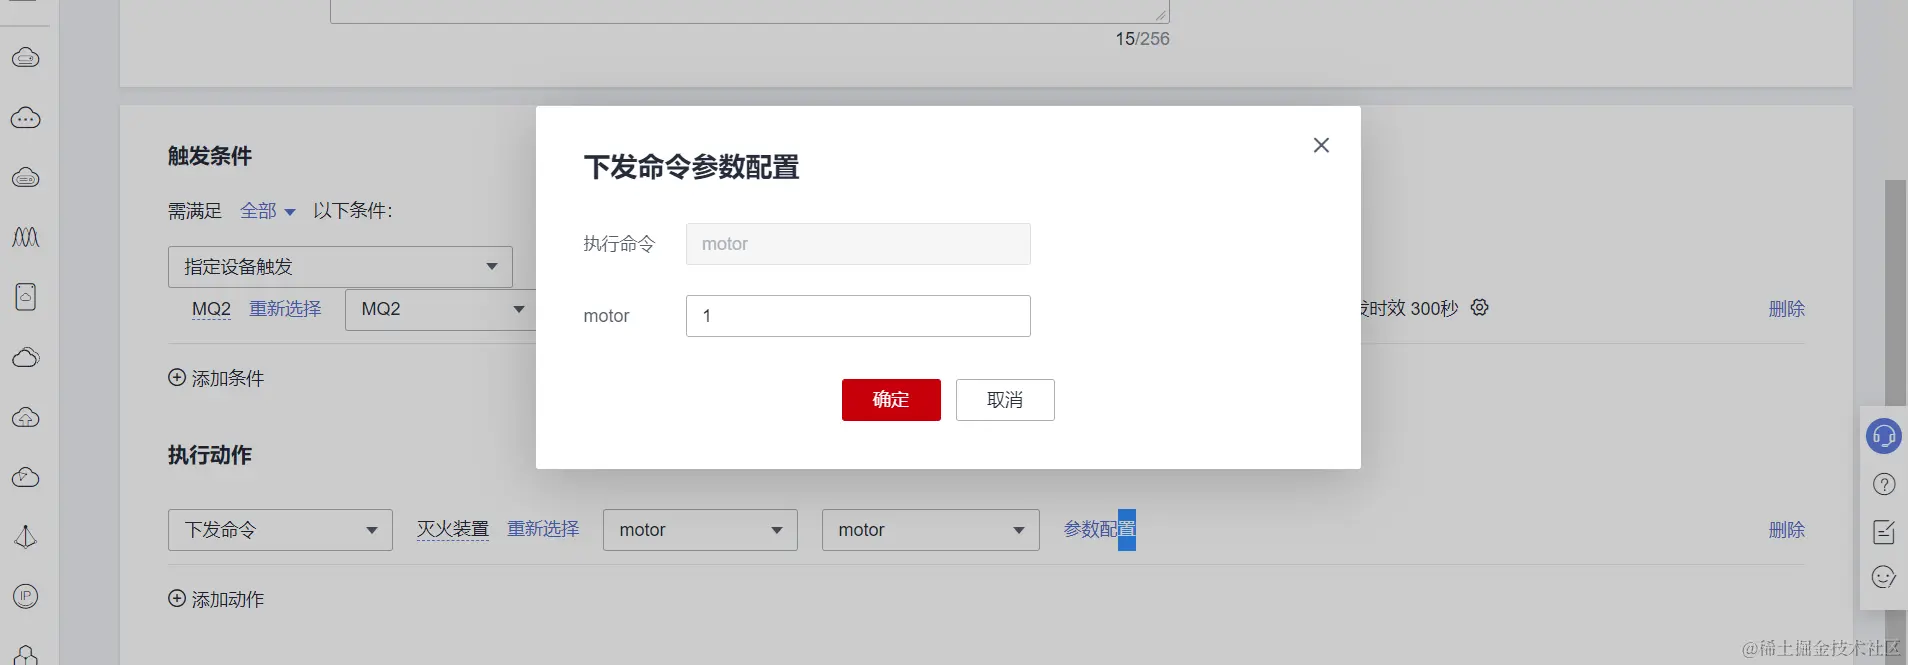Image resolution: width=1908 pixels, height=665 pixels.
Task: Click the page's vertical scrollbar thumb
Action: [1895, 292]
